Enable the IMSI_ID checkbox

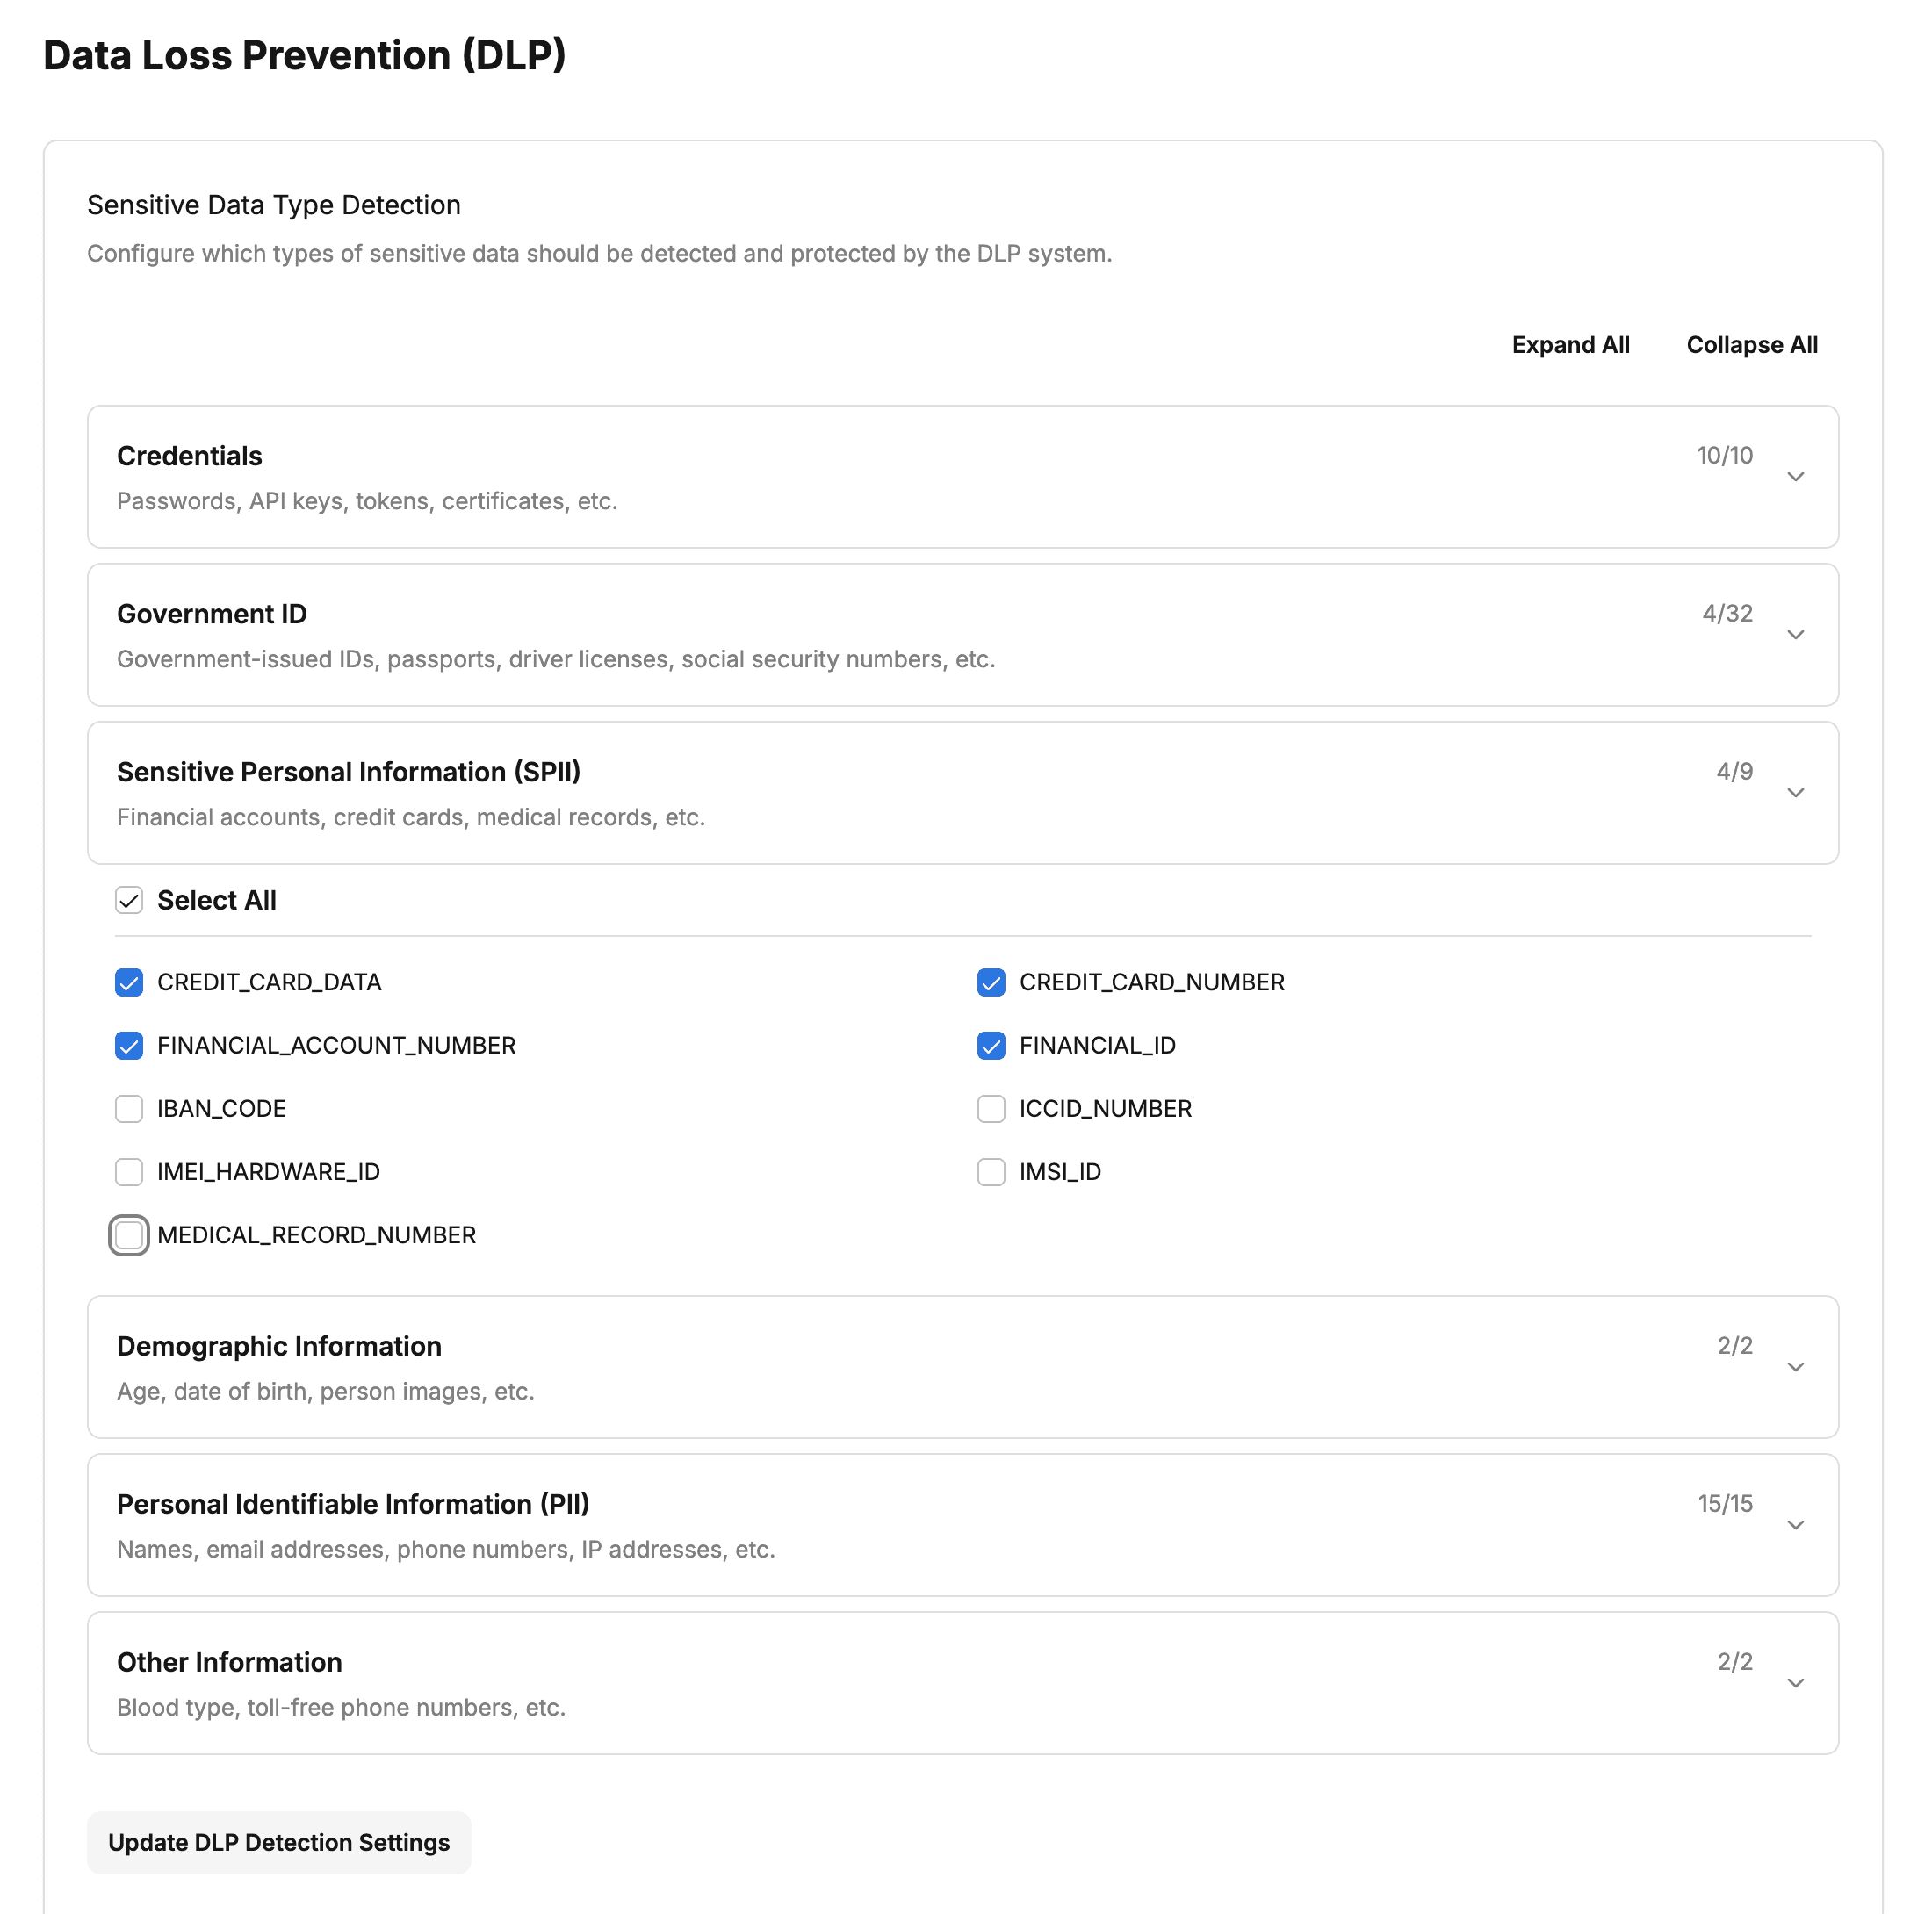pyautogui.click(x=991, y=1171)
